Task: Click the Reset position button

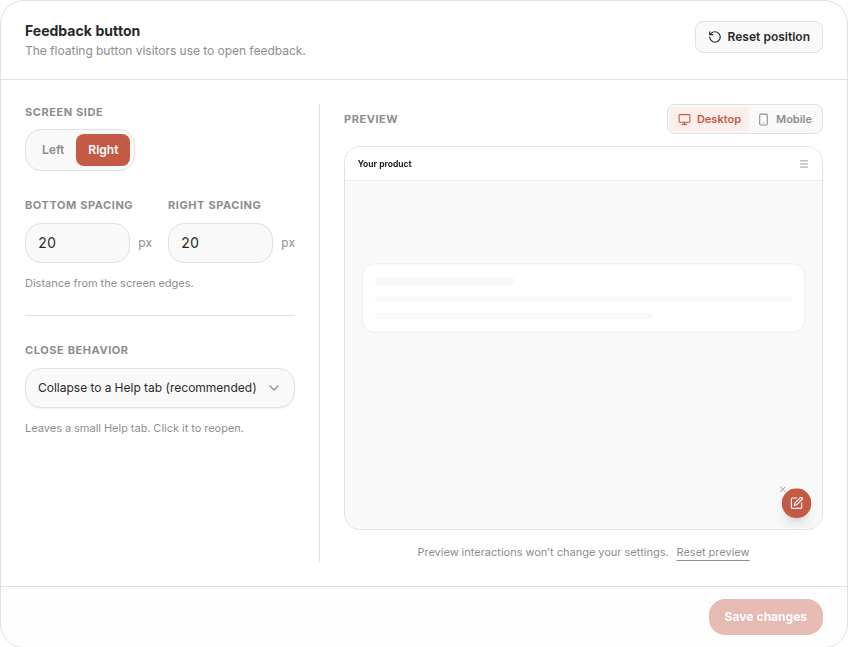Action: tap(759, 37)
